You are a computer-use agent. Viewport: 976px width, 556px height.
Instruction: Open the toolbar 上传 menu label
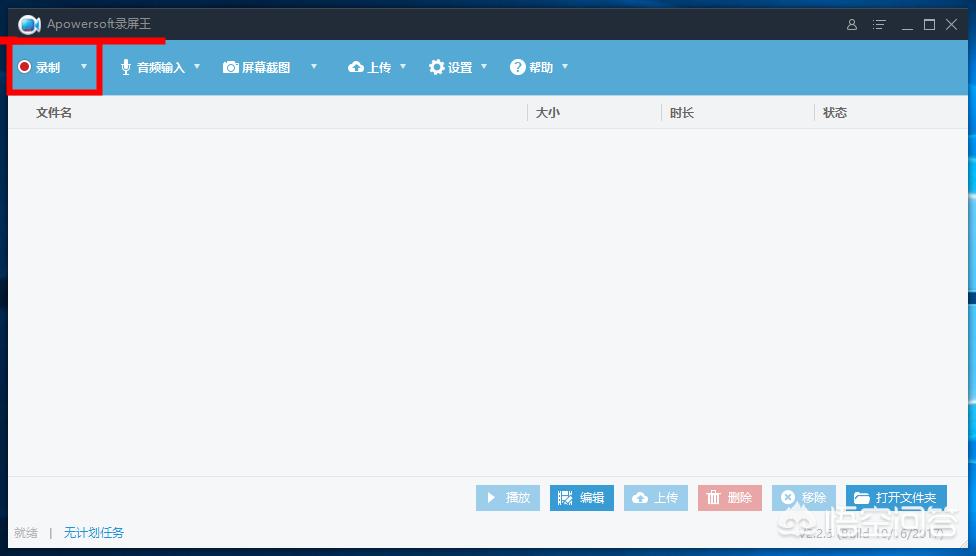(379, 67)
